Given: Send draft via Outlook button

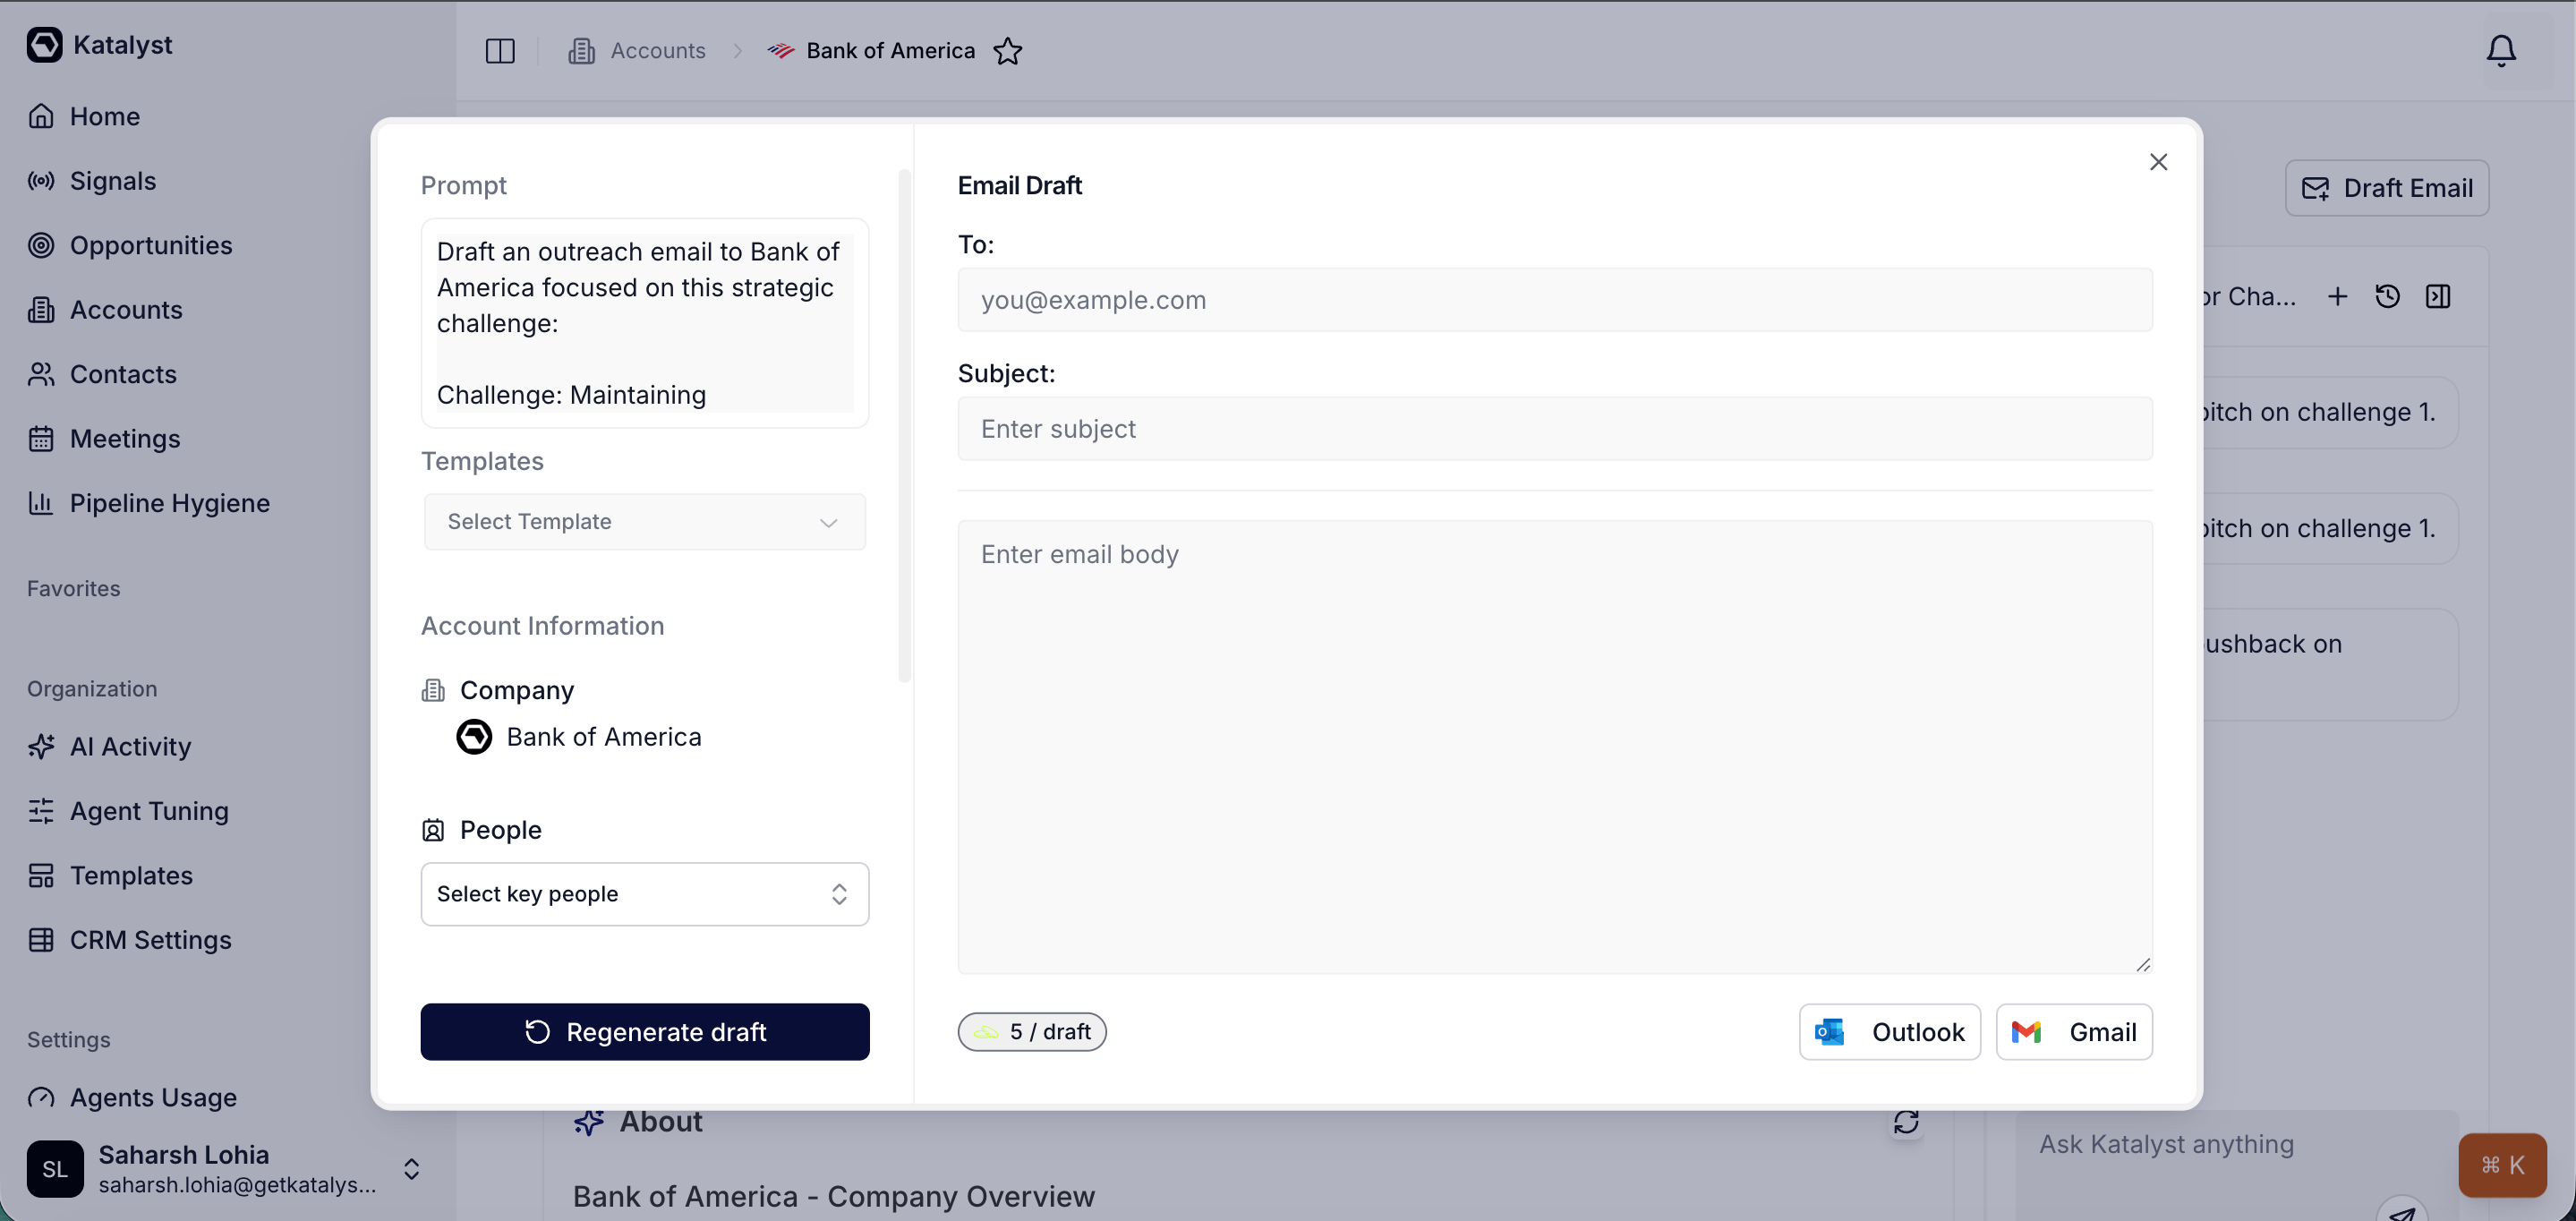Looking at the screenshot, I should click(x=1890, y=1032).
